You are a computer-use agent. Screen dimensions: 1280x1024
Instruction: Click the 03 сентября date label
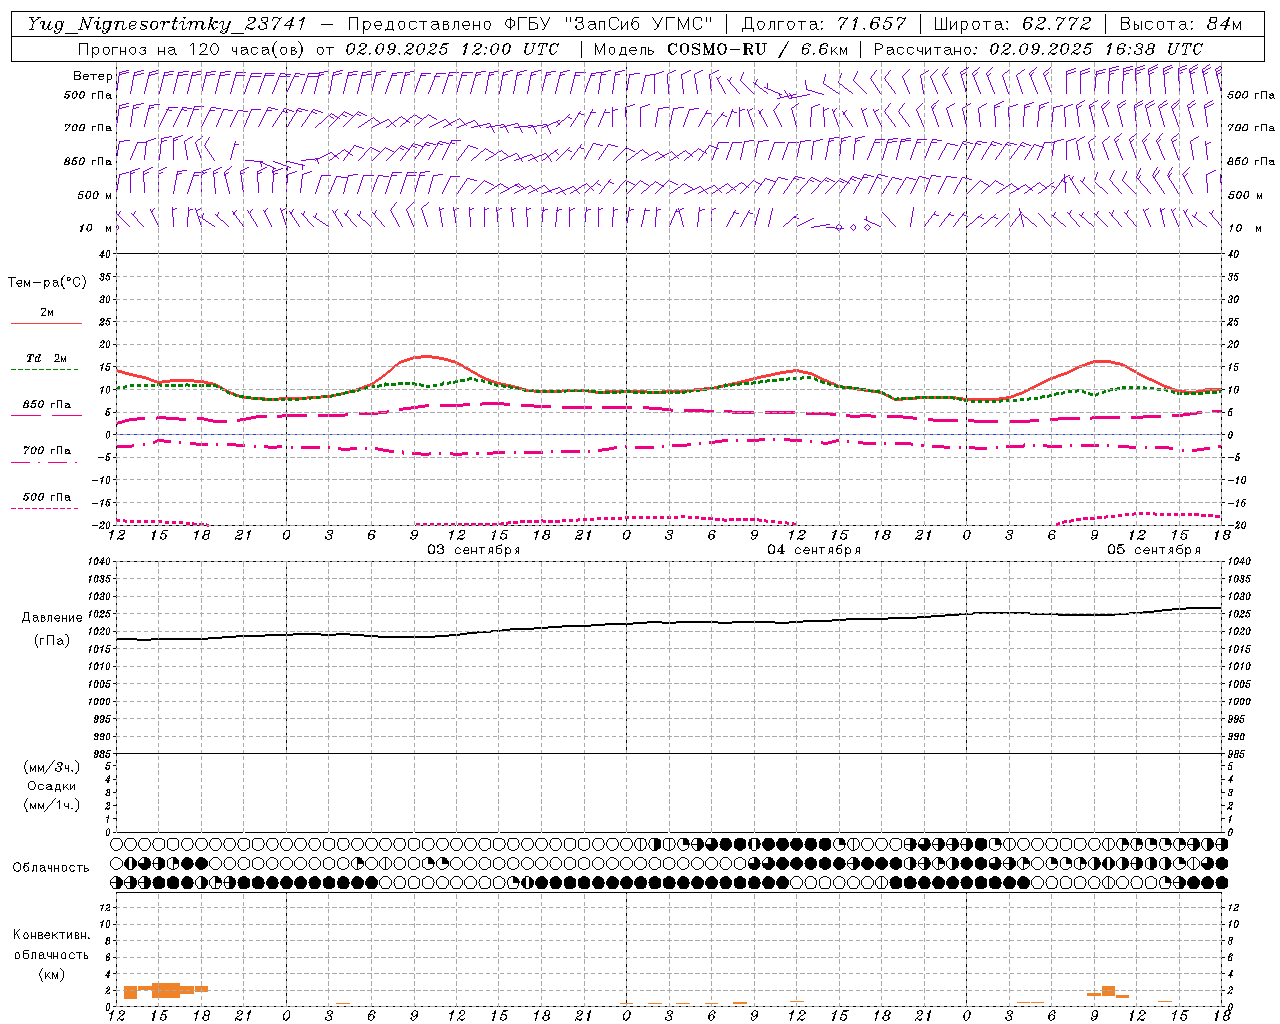coord(474,550)
